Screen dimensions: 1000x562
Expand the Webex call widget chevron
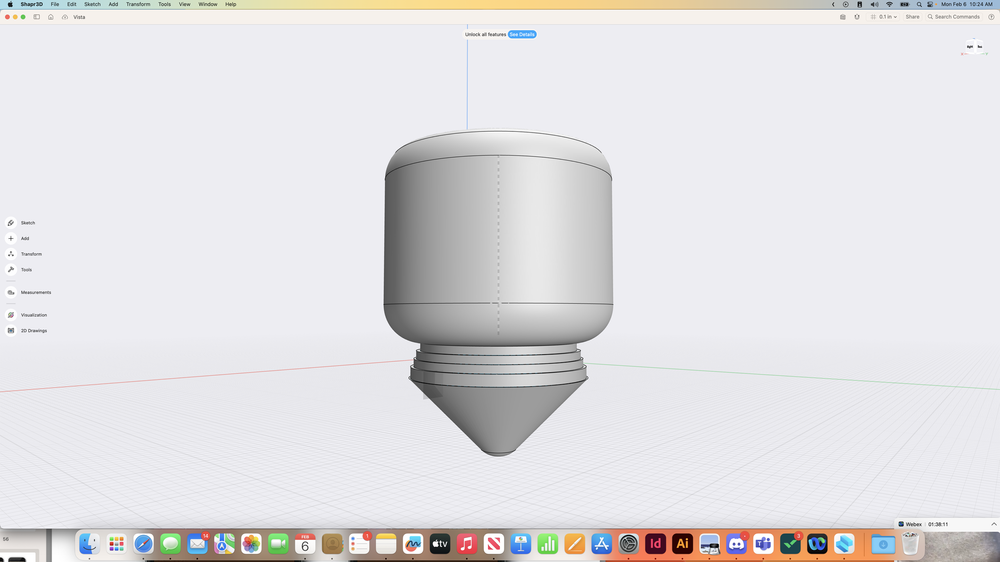click(x=993, y=524)
